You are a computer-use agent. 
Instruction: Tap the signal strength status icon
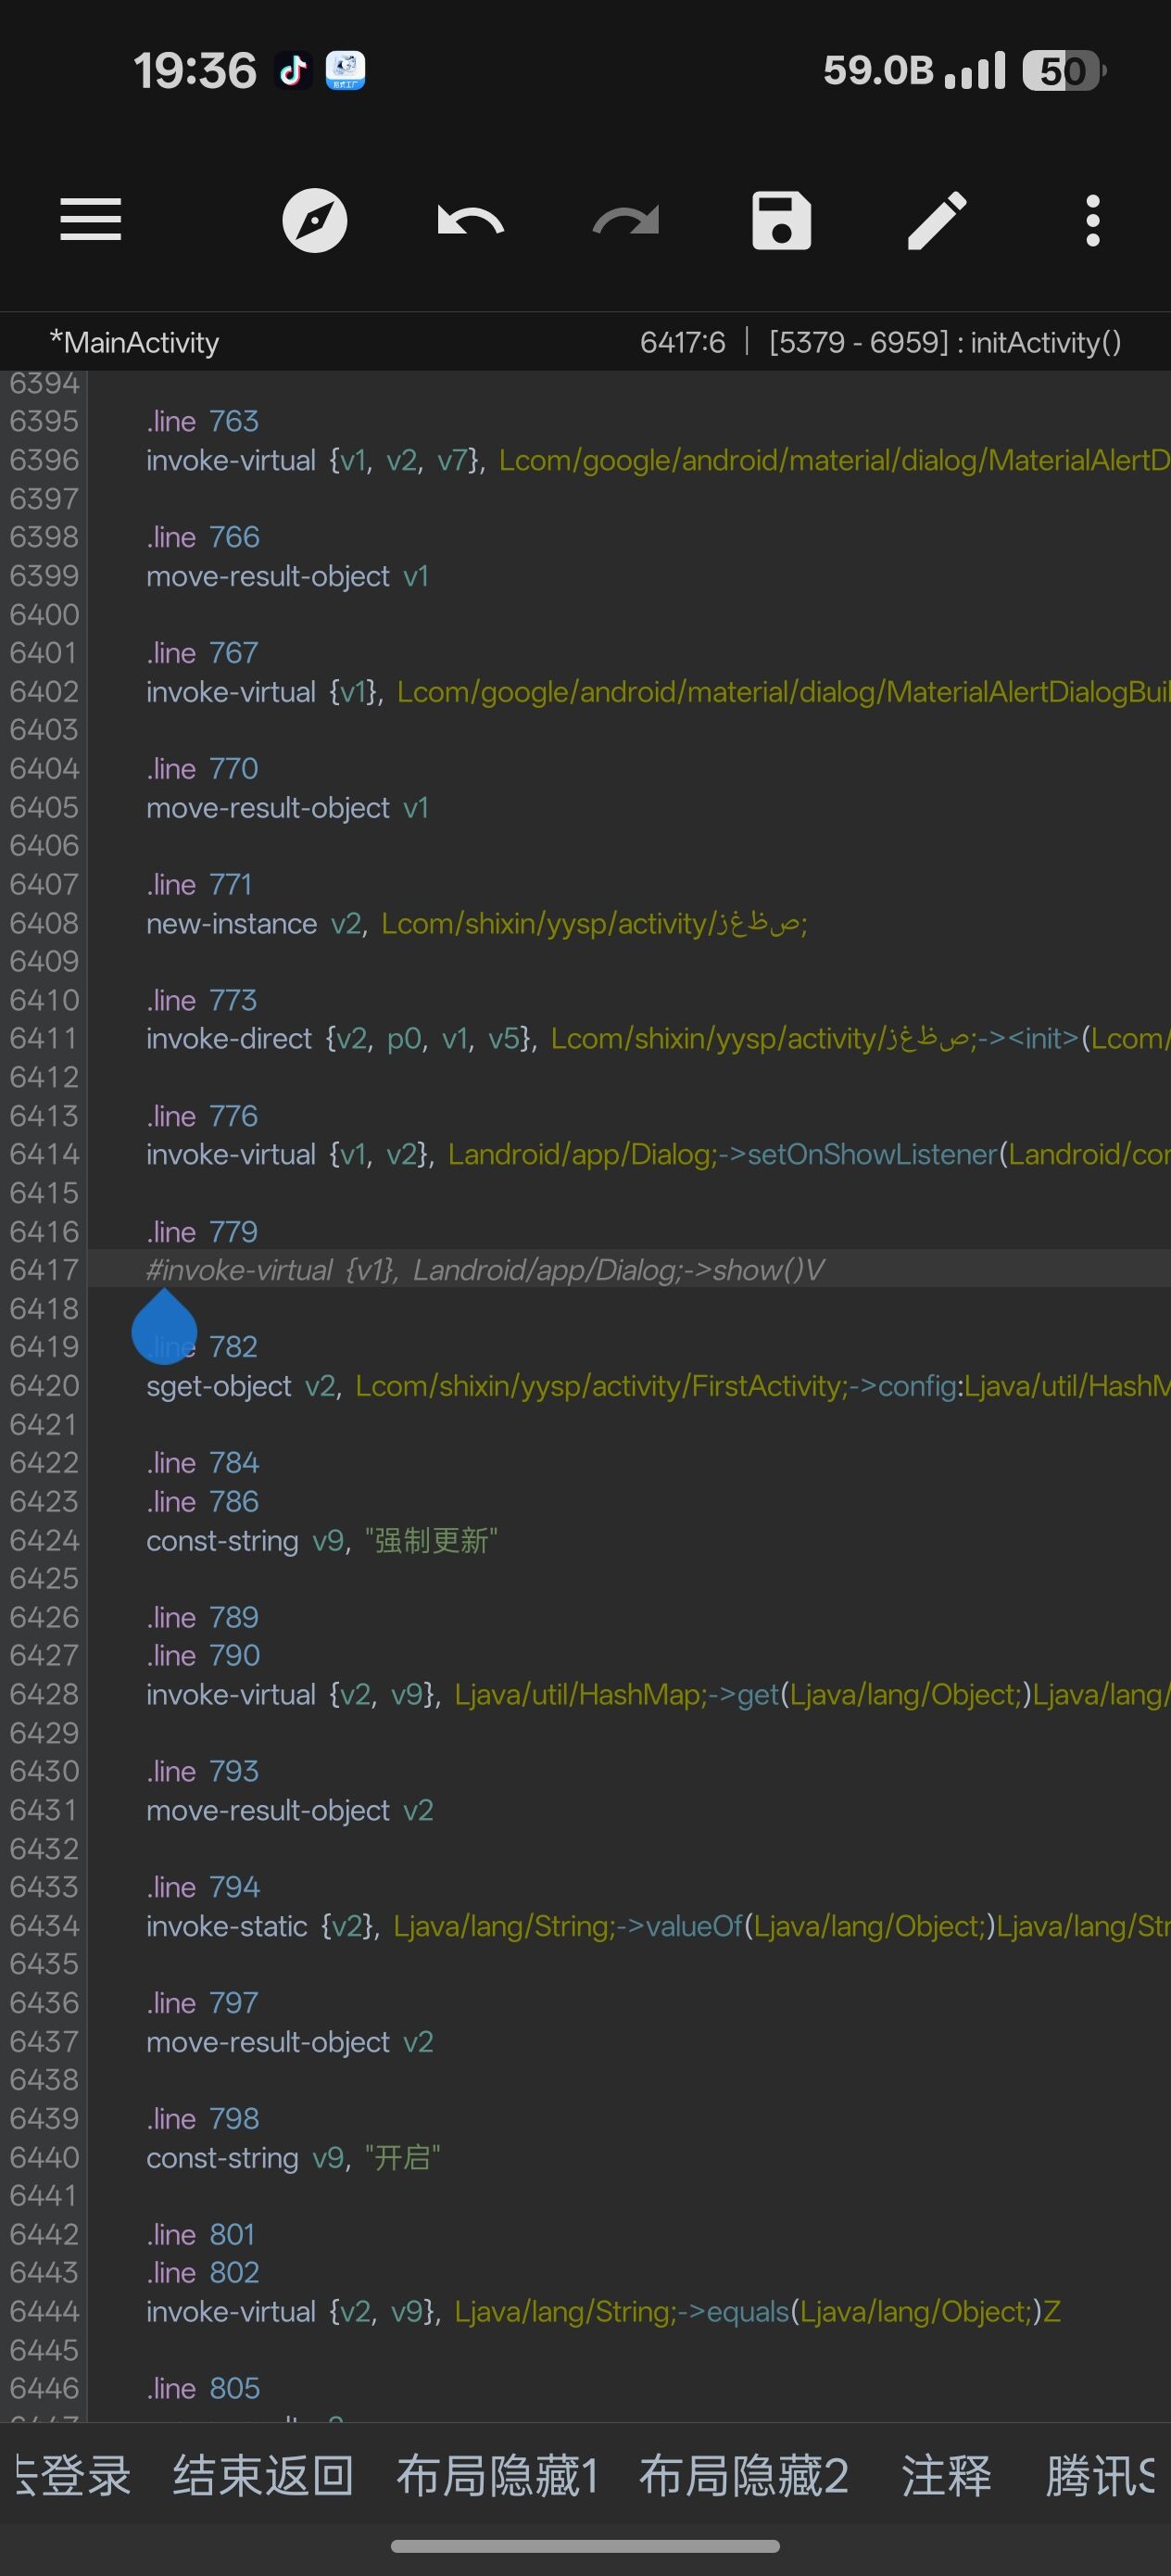974,71
